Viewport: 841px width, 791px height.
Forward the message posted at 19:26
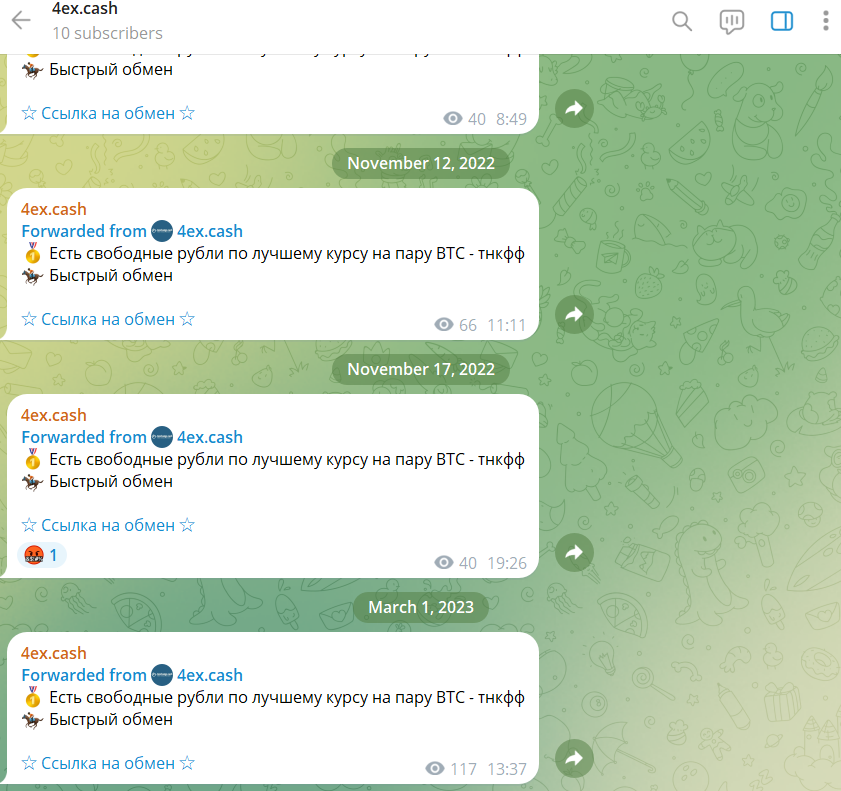[x=574, y=552]
